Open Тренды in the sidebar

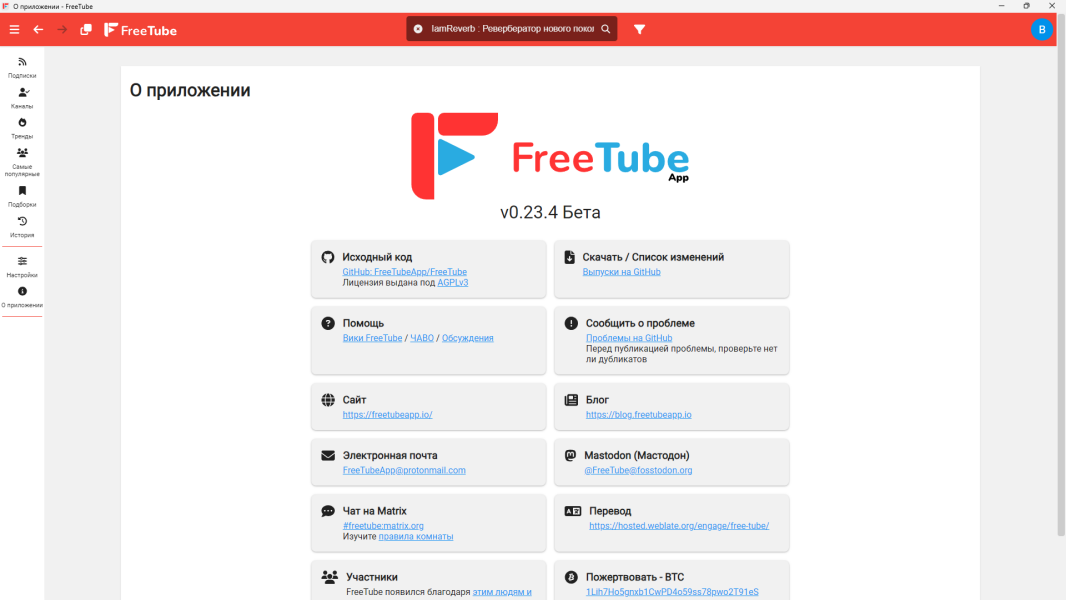(22, 128)
